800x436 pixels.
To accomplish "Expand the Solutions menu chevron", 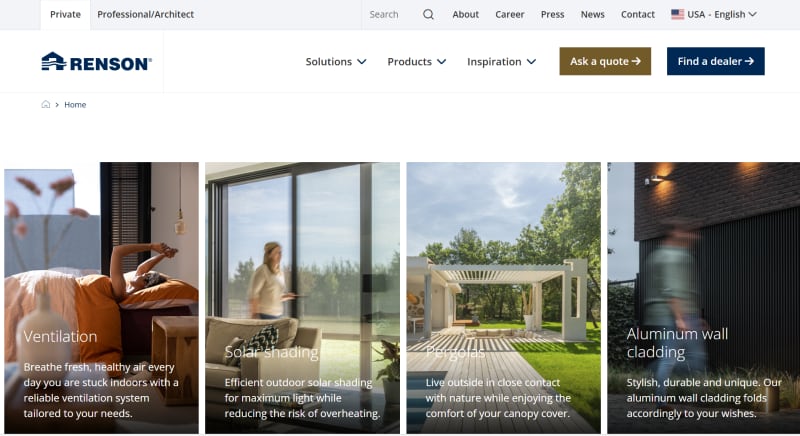I will point(362,62).
